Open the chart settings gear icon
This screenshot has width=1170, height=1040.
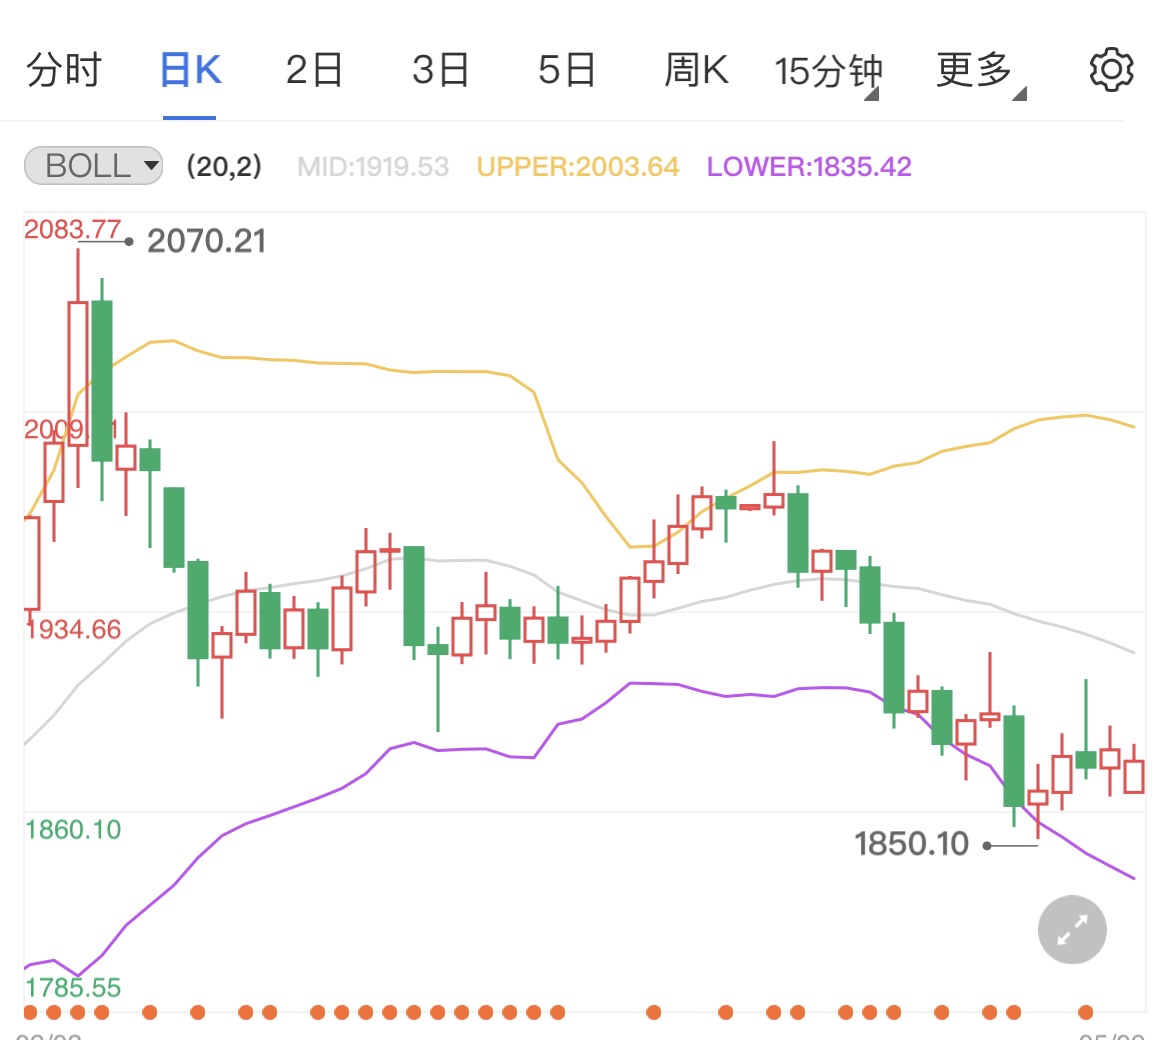[x=1111, y=70]
